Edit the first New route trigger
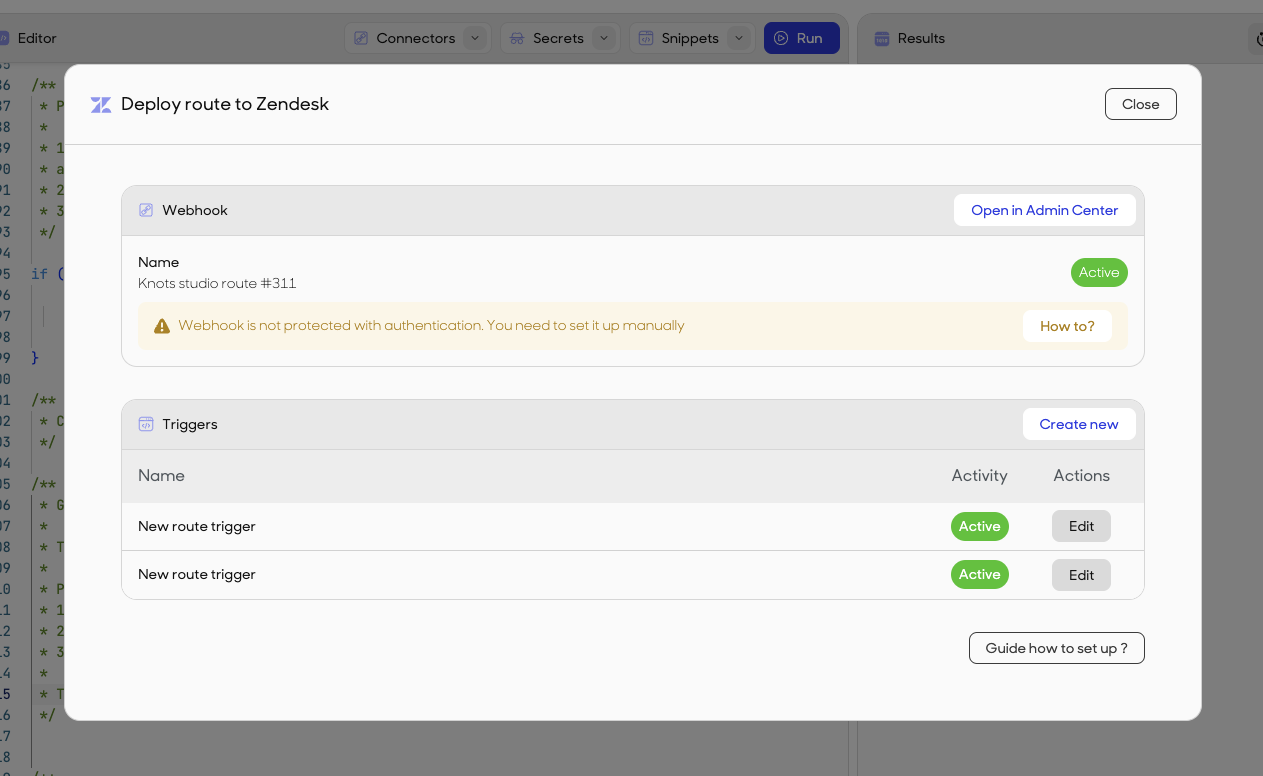Viewport: 1263px width, 776px height. [1081, 526]
